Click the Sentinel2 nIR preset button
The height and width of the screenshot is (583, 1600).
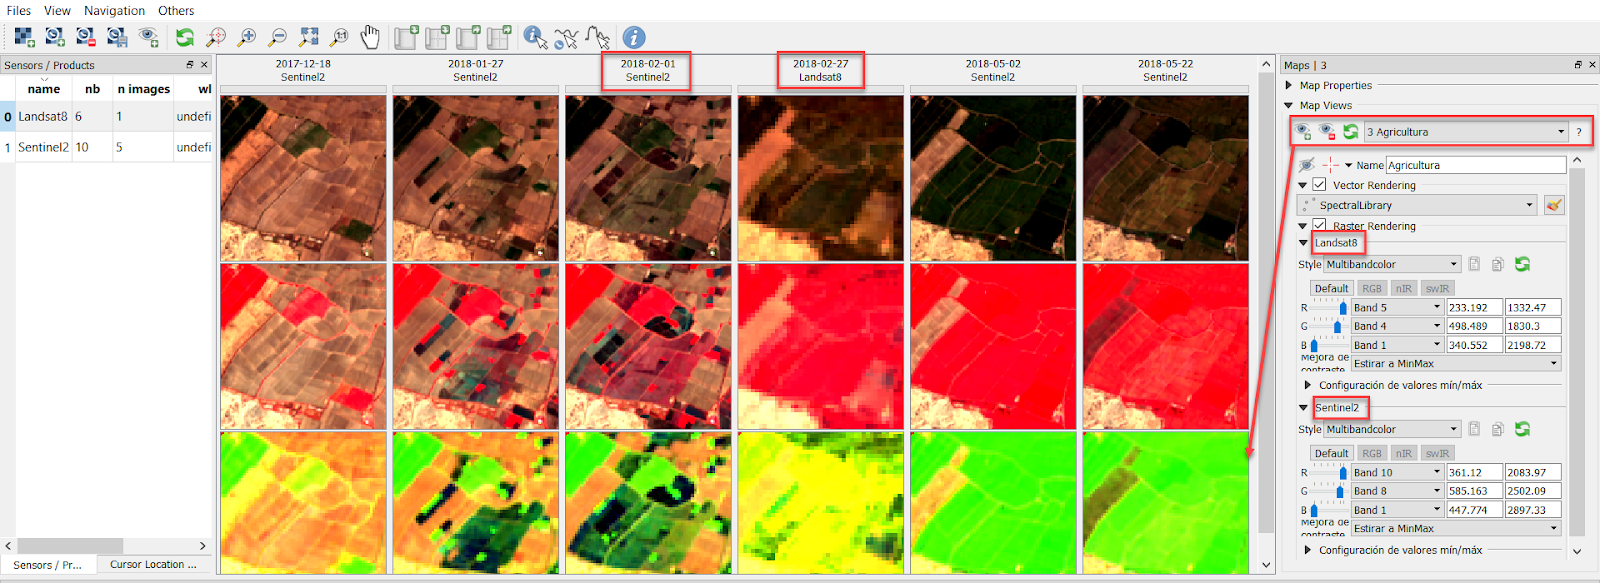(x=1404, y=453)
